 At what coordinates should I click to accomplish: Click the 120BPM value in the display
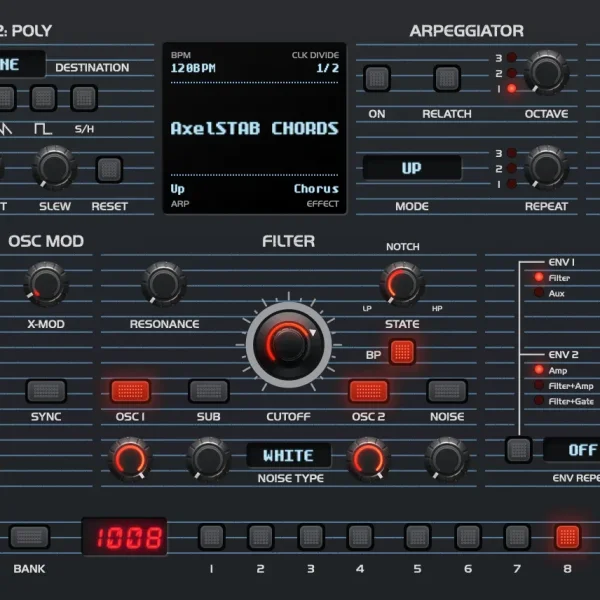193,68
